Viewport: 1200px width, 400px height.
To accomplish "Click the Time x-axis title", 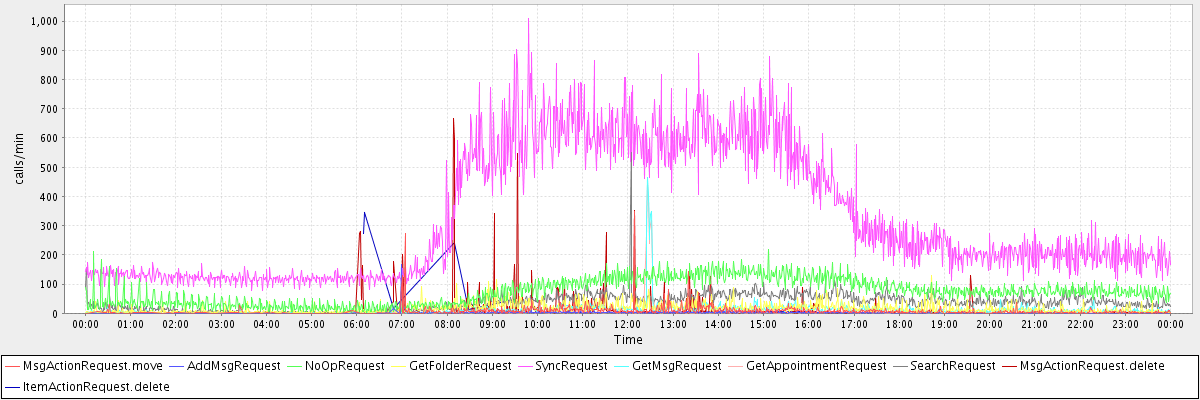I will click(628, 340).
